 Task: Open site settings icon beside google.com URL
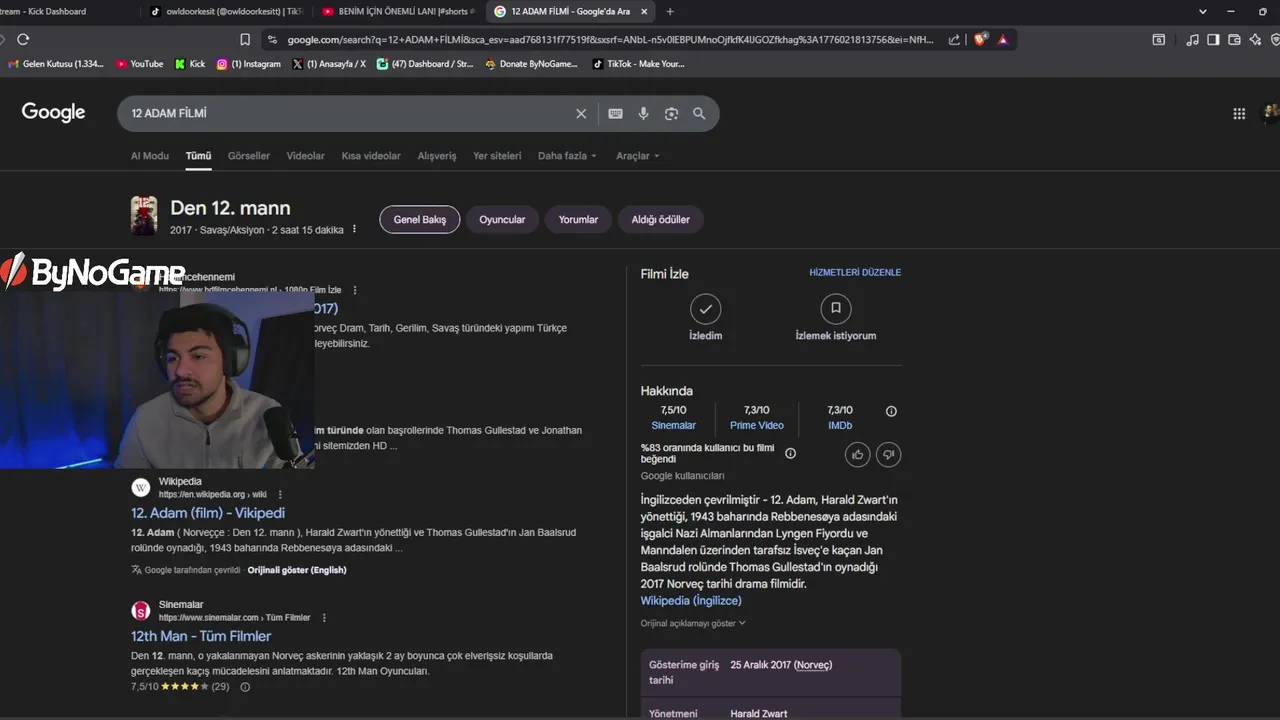pos(271,39)
